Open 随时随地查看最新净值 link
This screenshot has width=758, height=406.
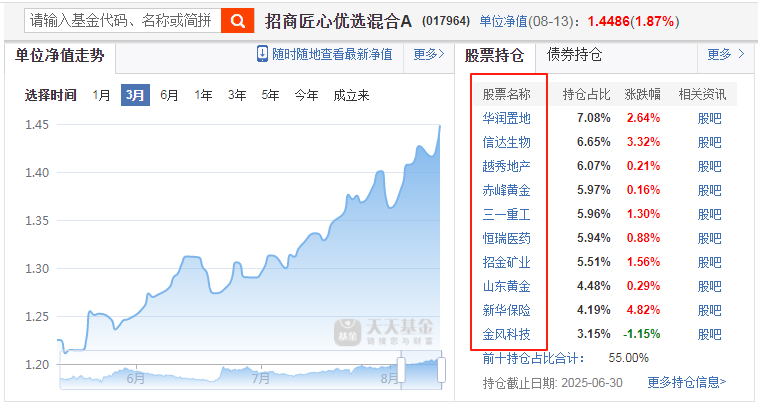pyautogui.click(x=332, y=54)
